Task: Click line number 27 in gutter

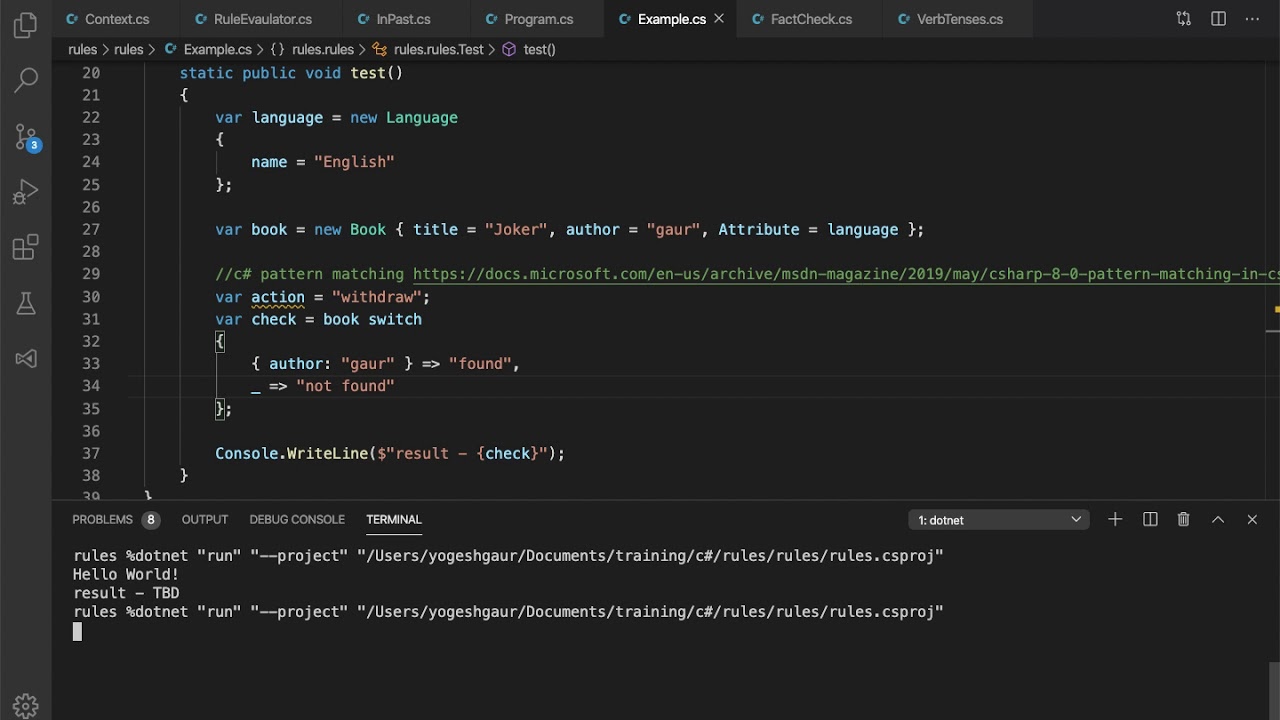Action: point(91,229)
